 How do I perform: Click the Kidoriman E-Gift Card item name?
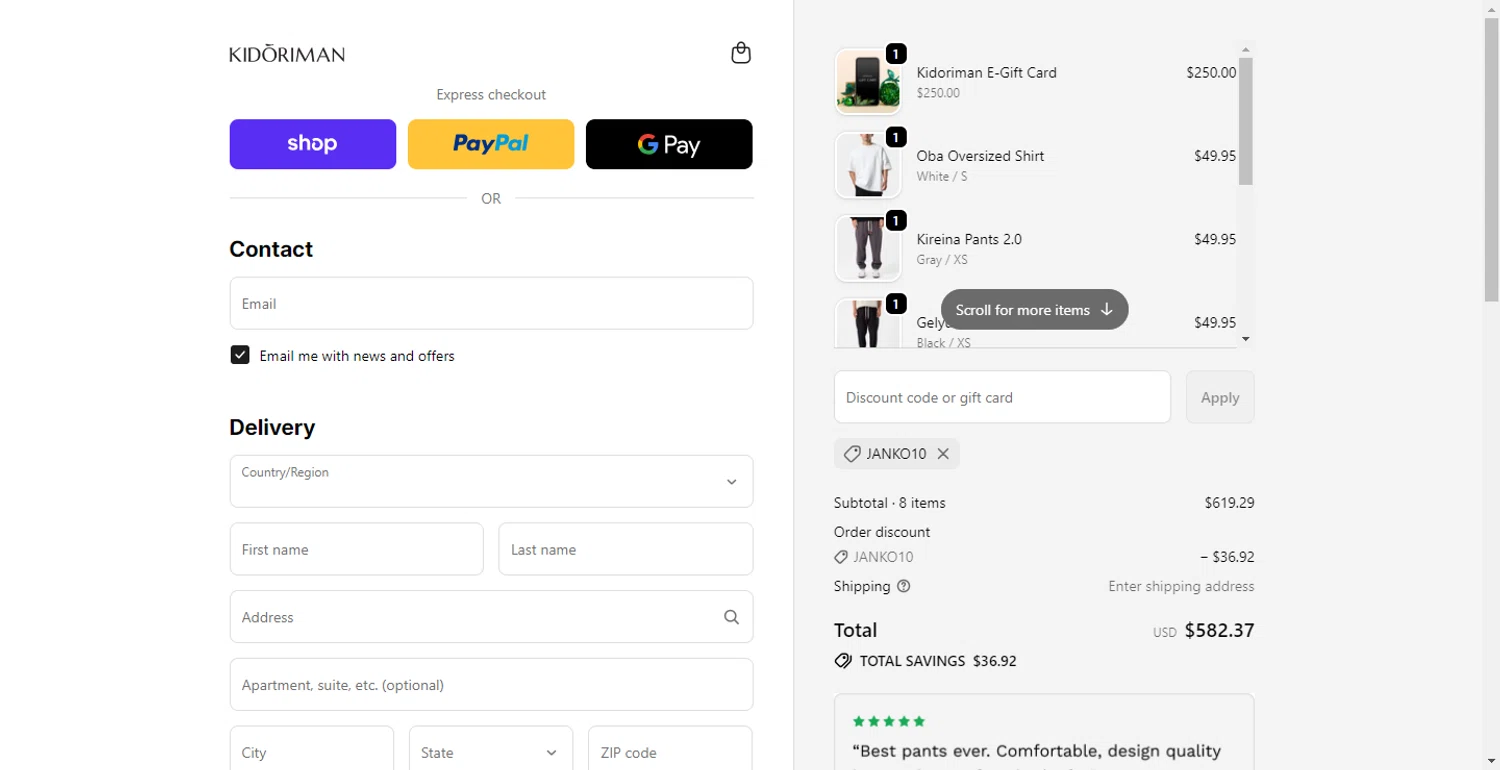tap(987, 72)
